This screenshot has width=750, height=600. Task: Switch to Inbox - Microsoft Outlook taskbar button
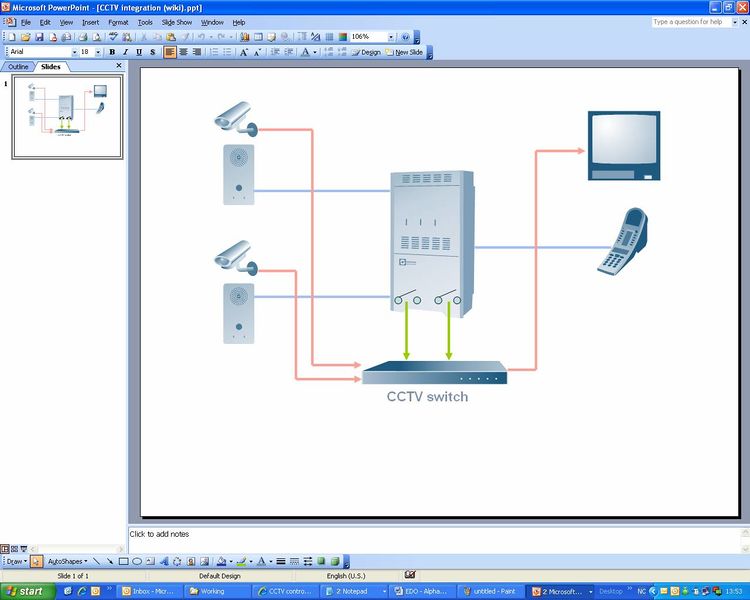(x=149, y=591)
